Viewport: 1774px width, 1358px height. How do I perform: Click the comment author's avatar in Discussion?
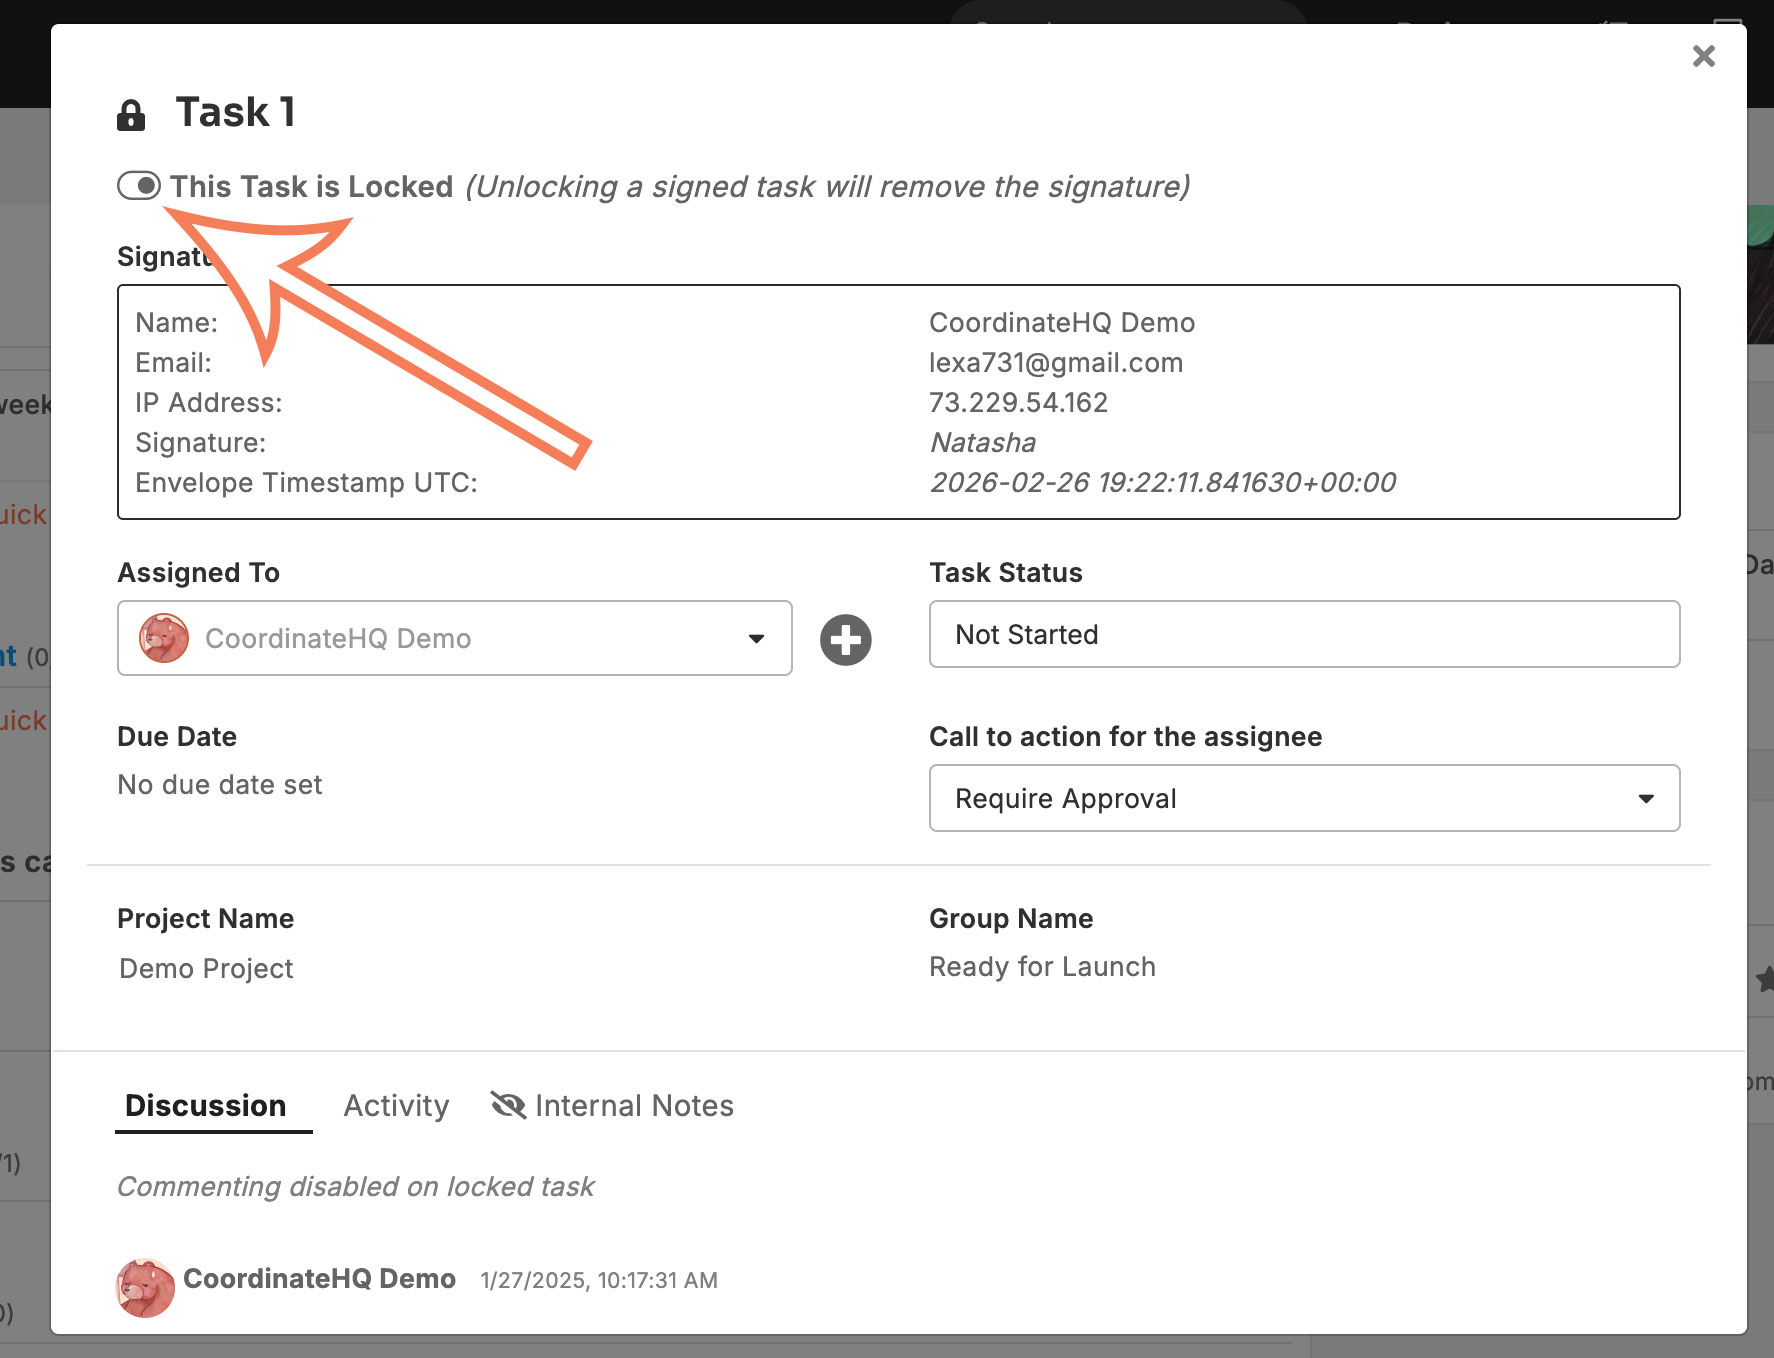145,1287
